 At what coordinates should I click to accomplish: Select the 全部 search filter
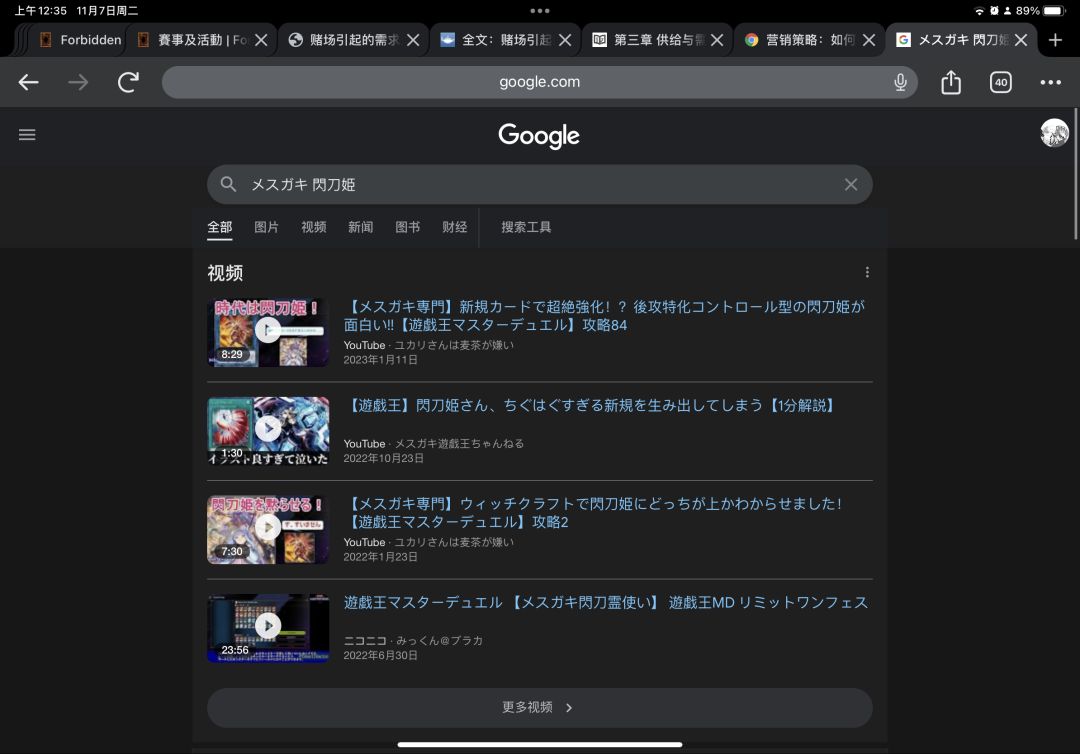pos(220,227)
